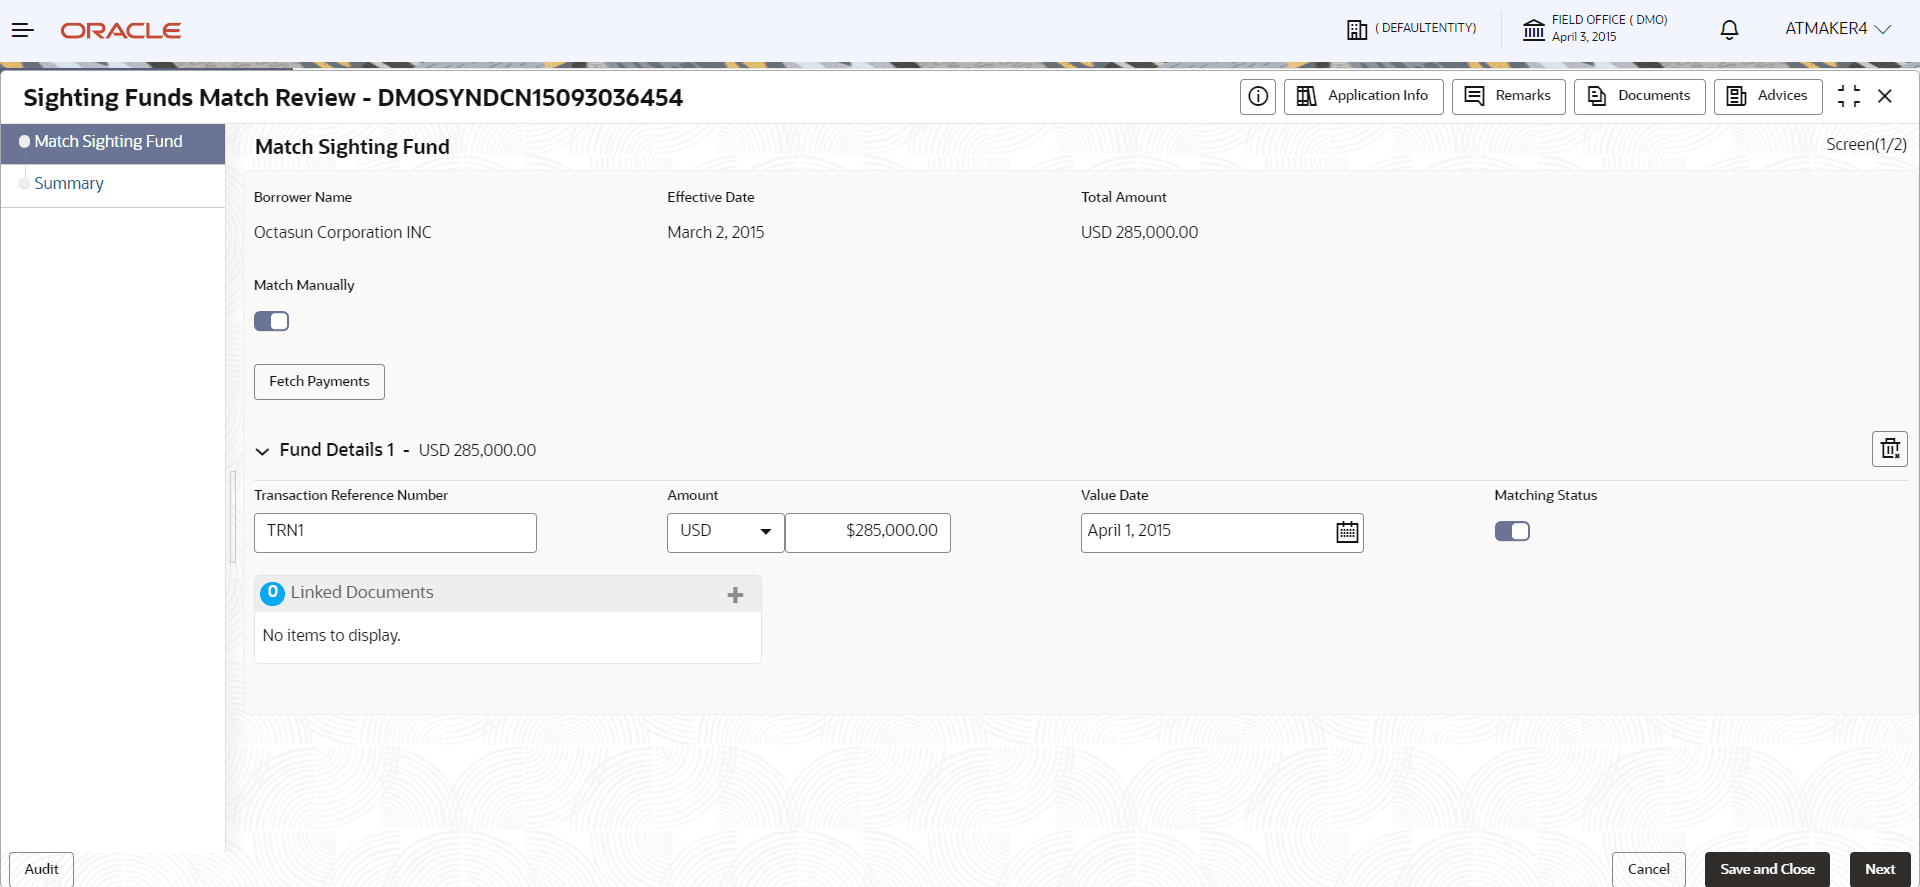Open the ATMAKER4 user menu
Screen dimensions: 1920x887
click(1838, 29)
